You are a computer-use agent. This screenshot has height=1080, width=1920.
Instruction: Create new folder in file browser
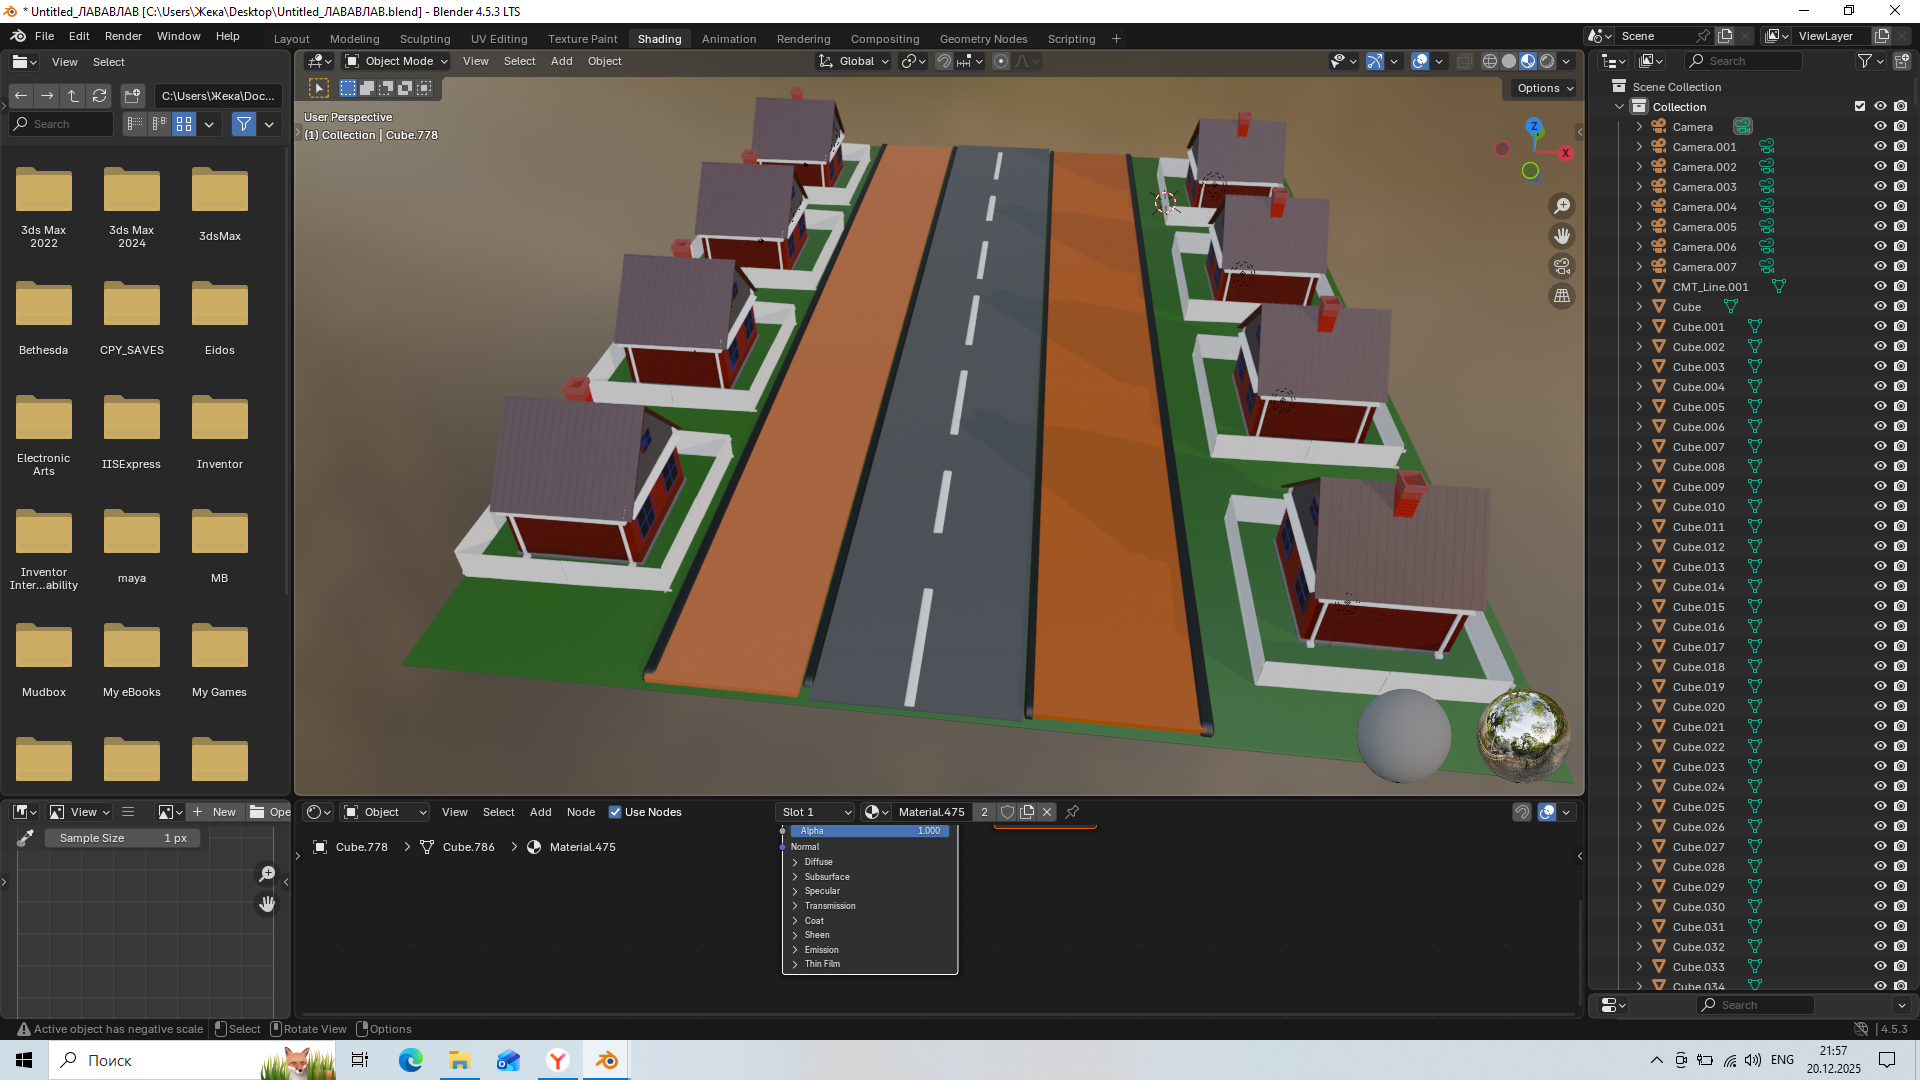coord(132,96)
